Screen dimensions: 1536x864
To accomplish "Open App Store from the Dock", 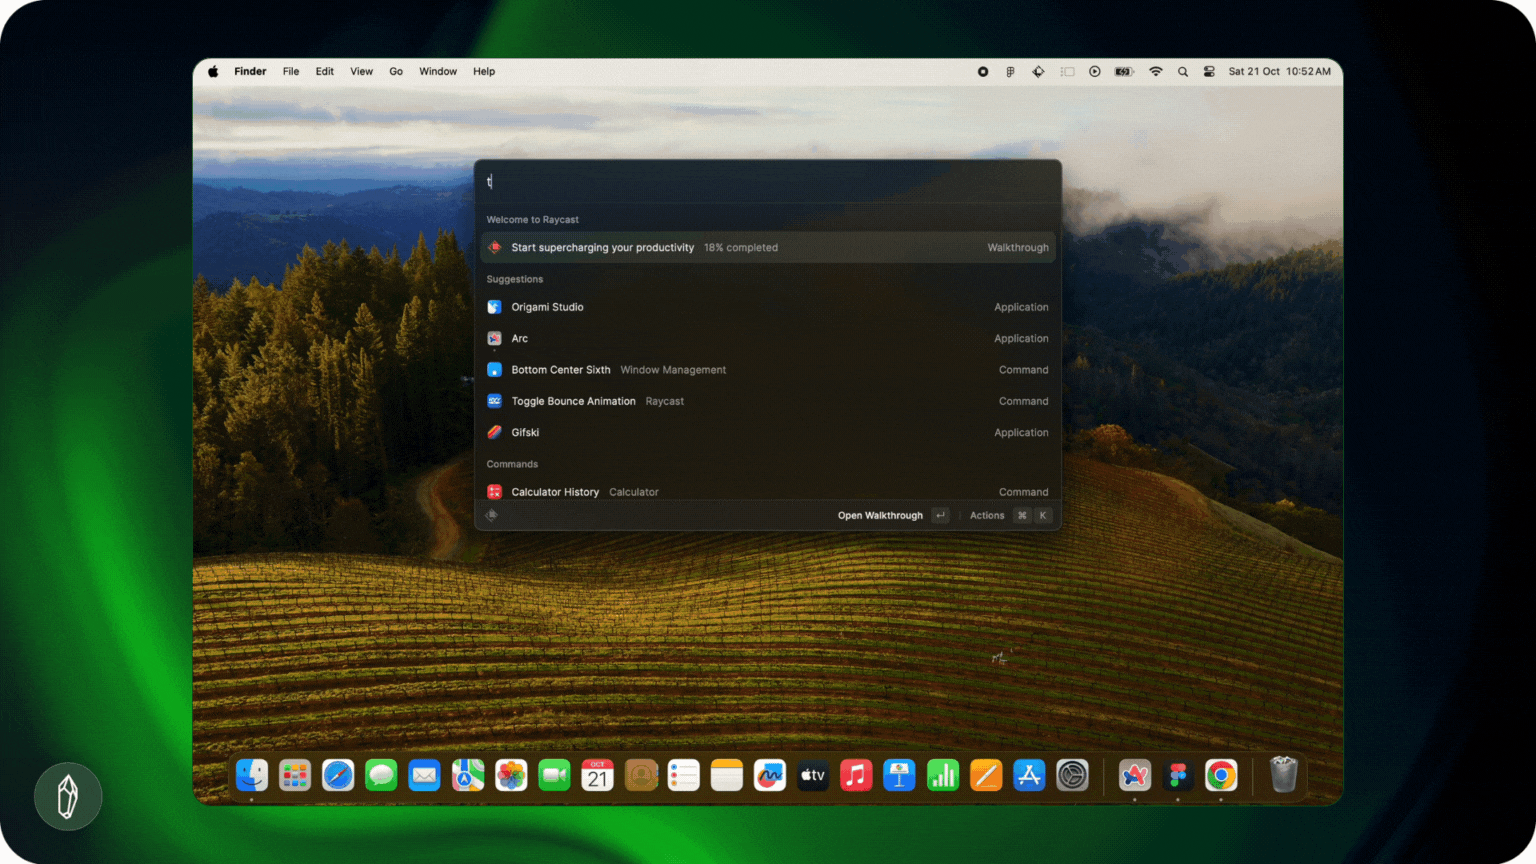I will tap(1029, 775).
